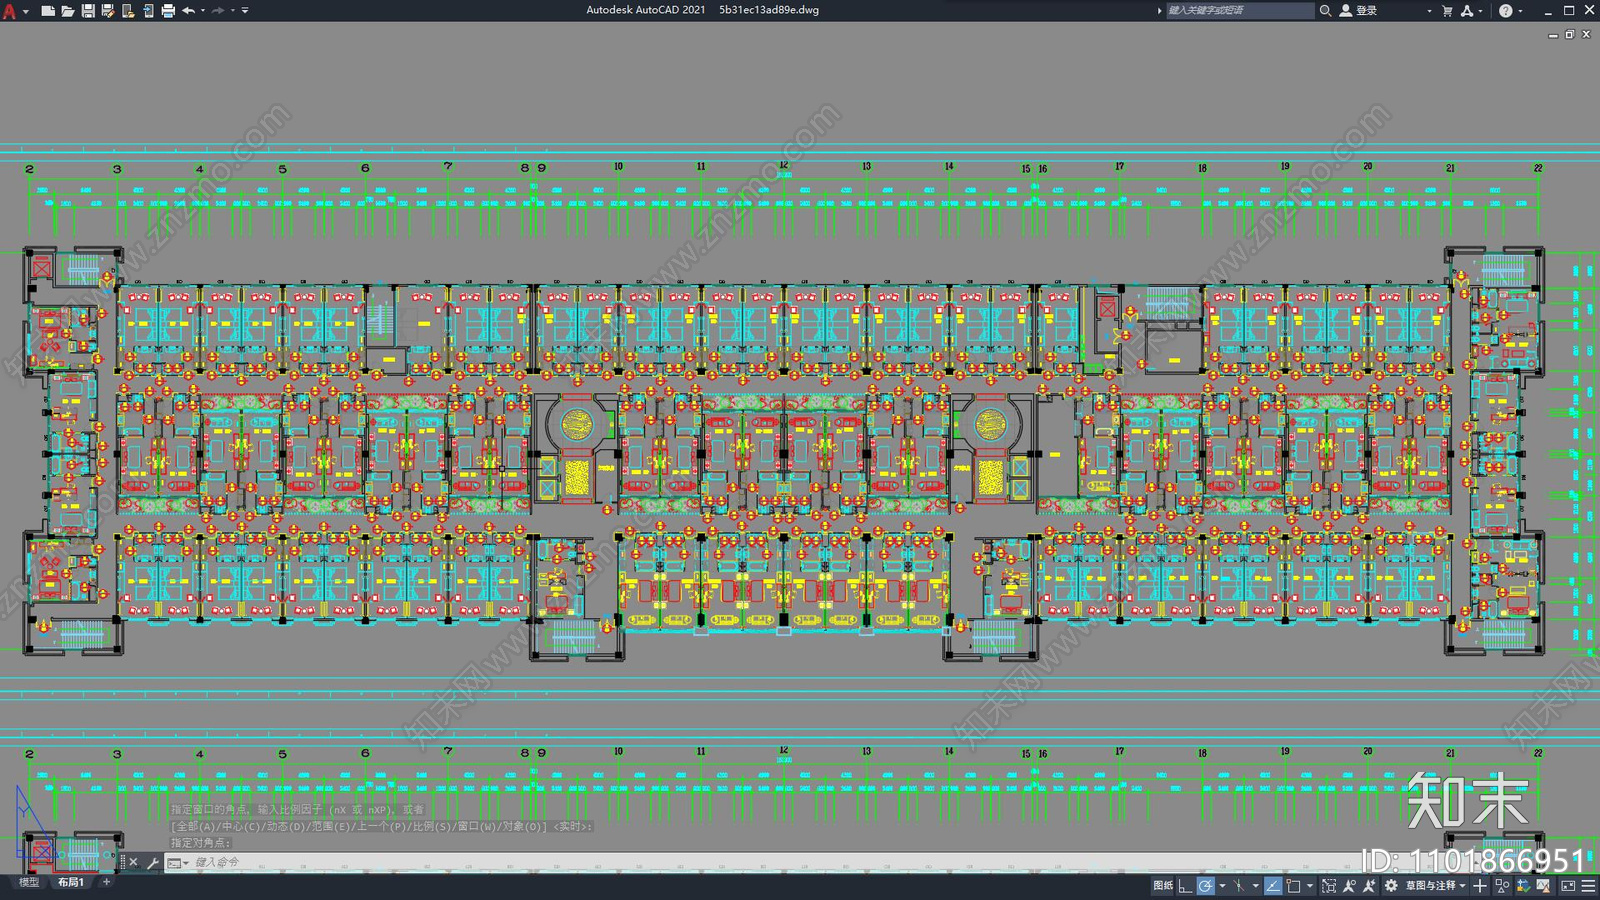Click the Customization three-lines status icon
The image size is (1600, 900).
tap(1588, 886)
